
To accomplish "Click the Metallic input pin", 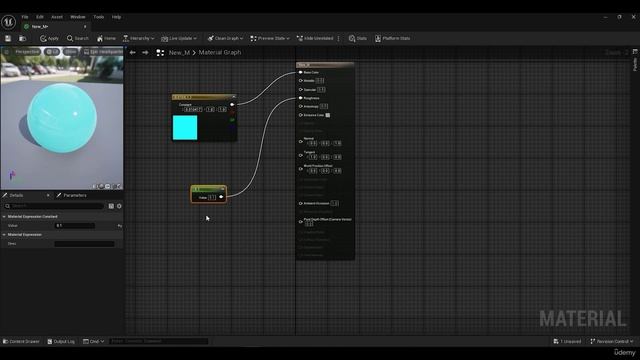I will (x=300, y=81).
